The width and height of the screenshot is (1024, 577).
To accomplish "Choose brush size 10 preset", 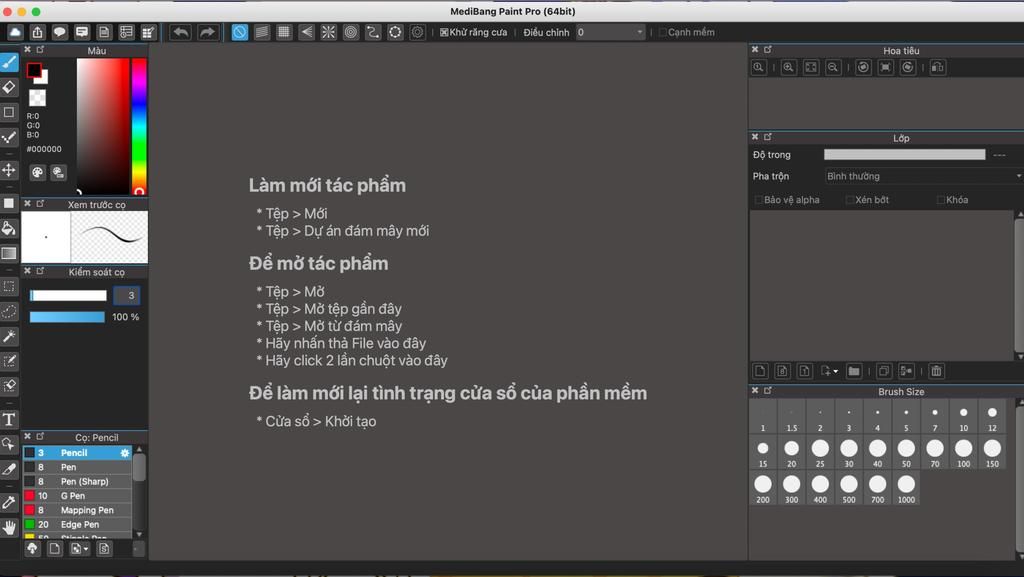I will tap(963, 417).
